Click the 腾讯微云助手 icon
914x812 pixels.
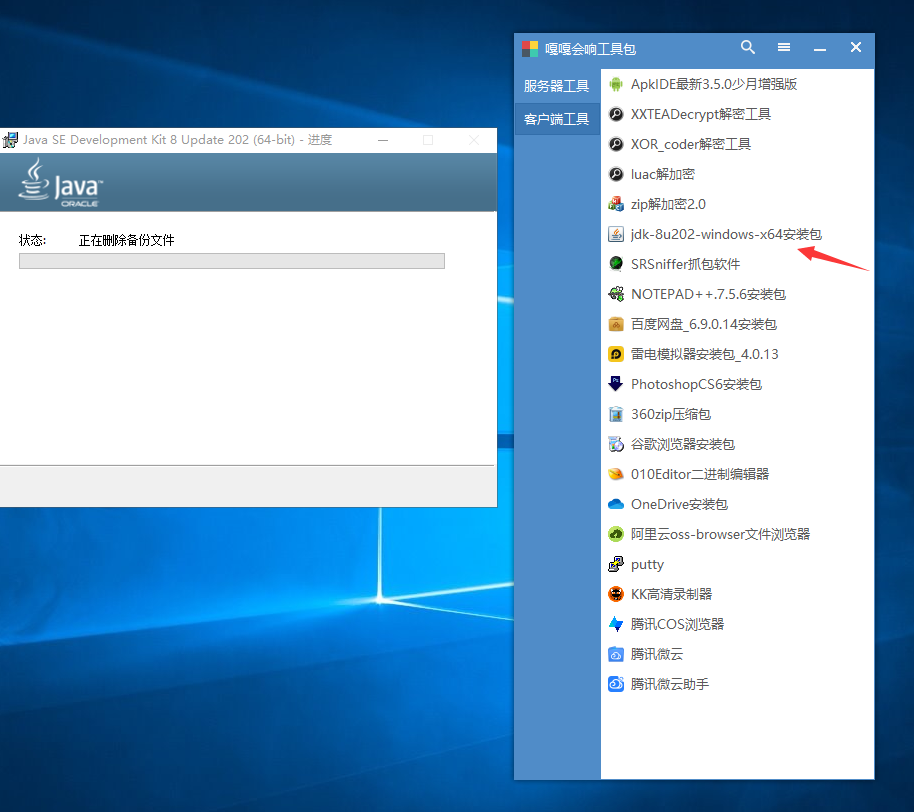click(616, 684)
